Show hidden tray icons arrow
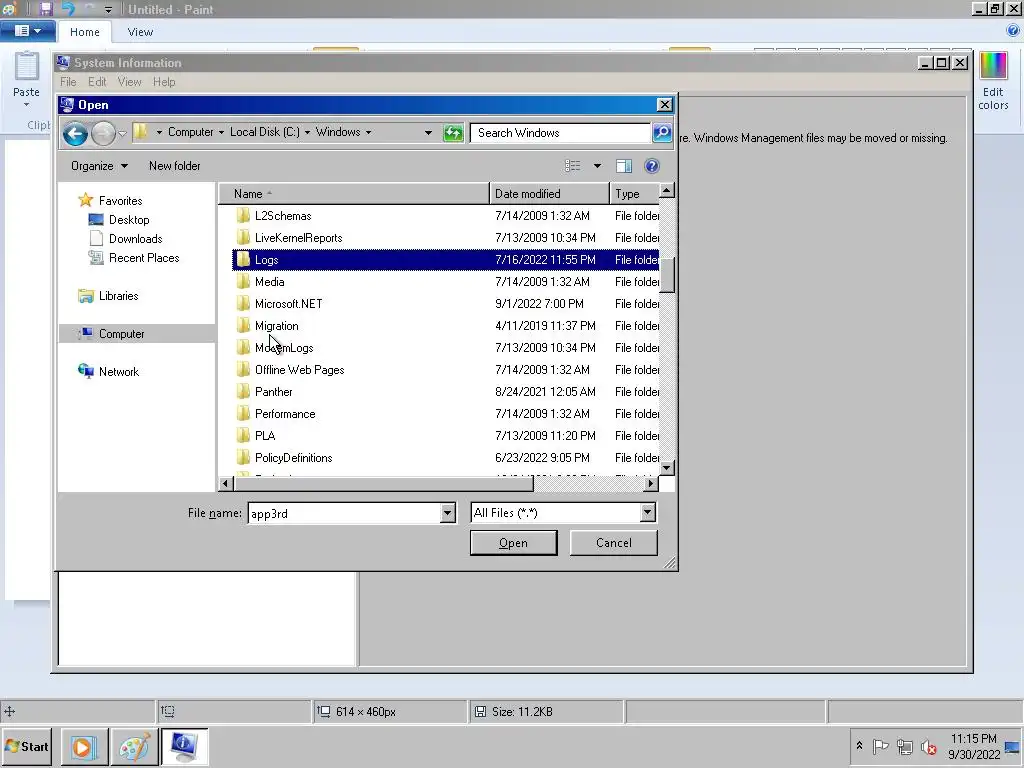The height and width of the screenshot is (768, 1024). click(859, 745)
